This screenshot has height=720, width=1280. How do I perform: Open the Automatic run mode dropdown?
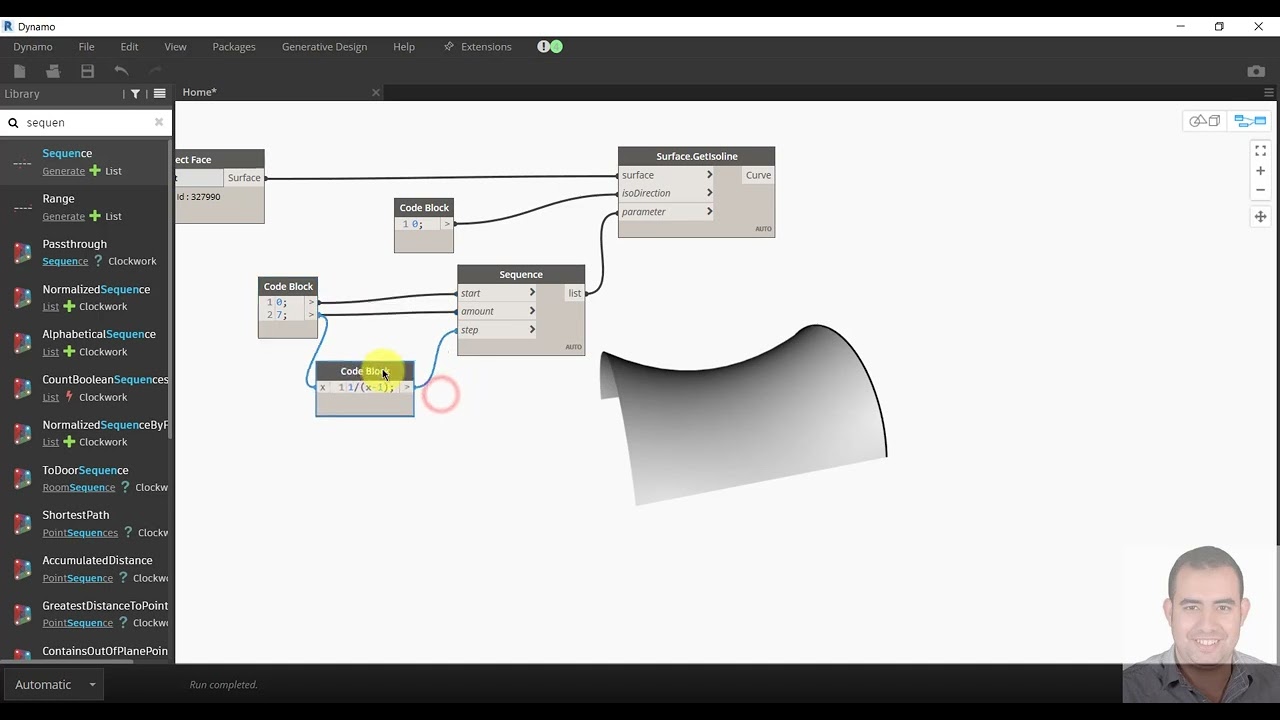coord(53,685)
